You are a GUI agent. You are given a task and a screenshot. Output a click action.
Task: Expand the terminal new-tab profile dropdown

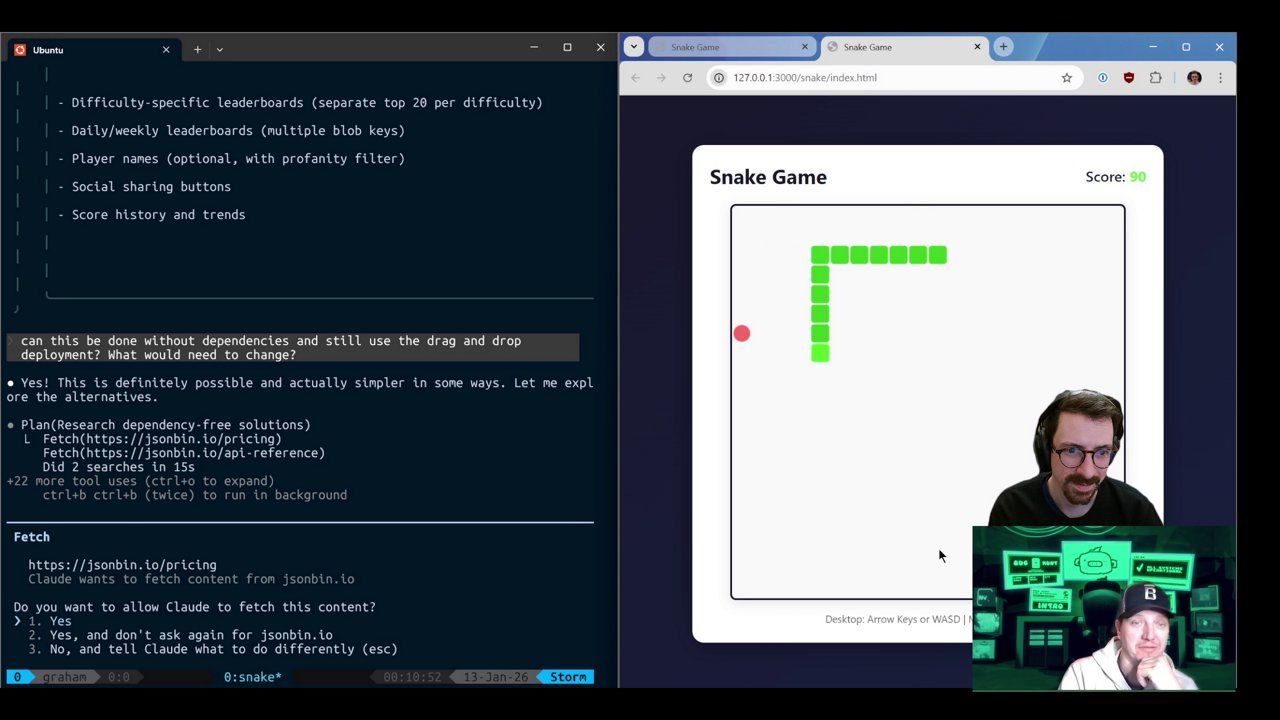(x=219, y=49)
